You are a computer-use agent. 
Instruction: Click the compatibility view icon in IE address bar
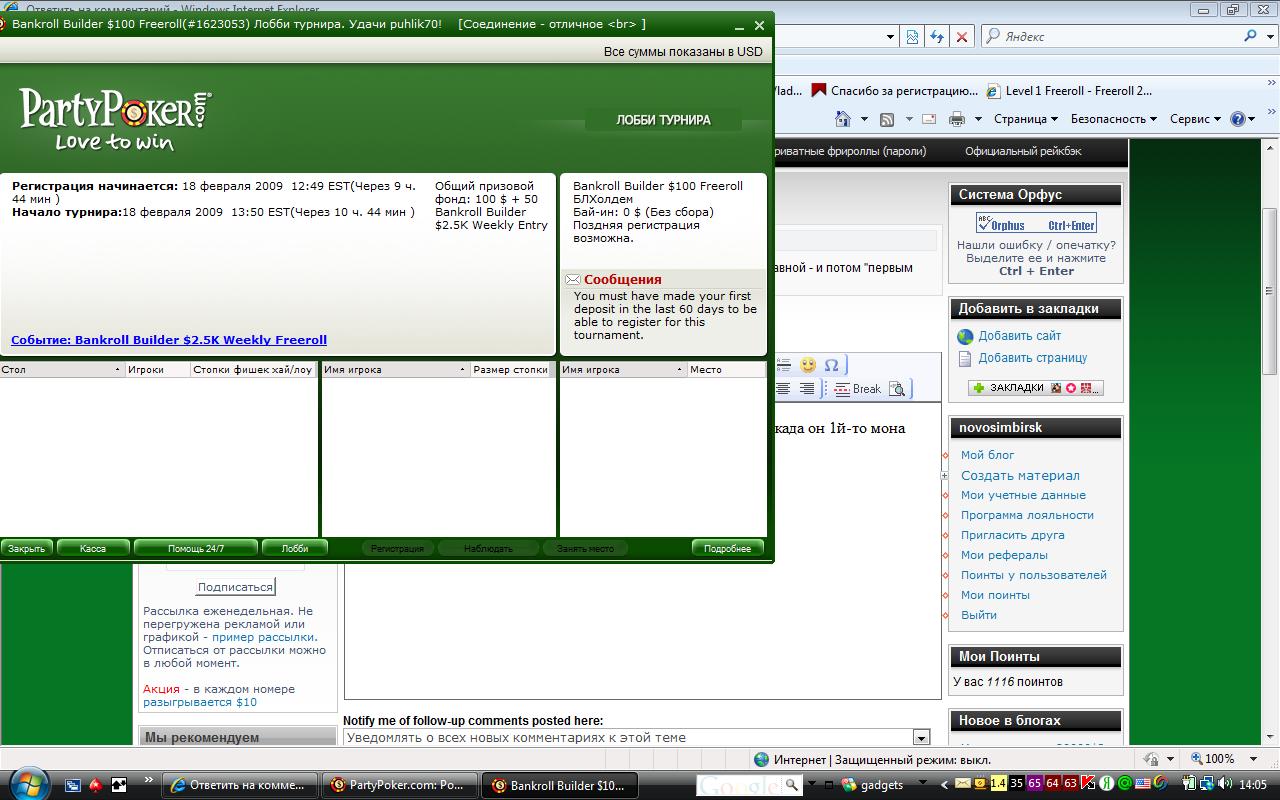[912, 36]
